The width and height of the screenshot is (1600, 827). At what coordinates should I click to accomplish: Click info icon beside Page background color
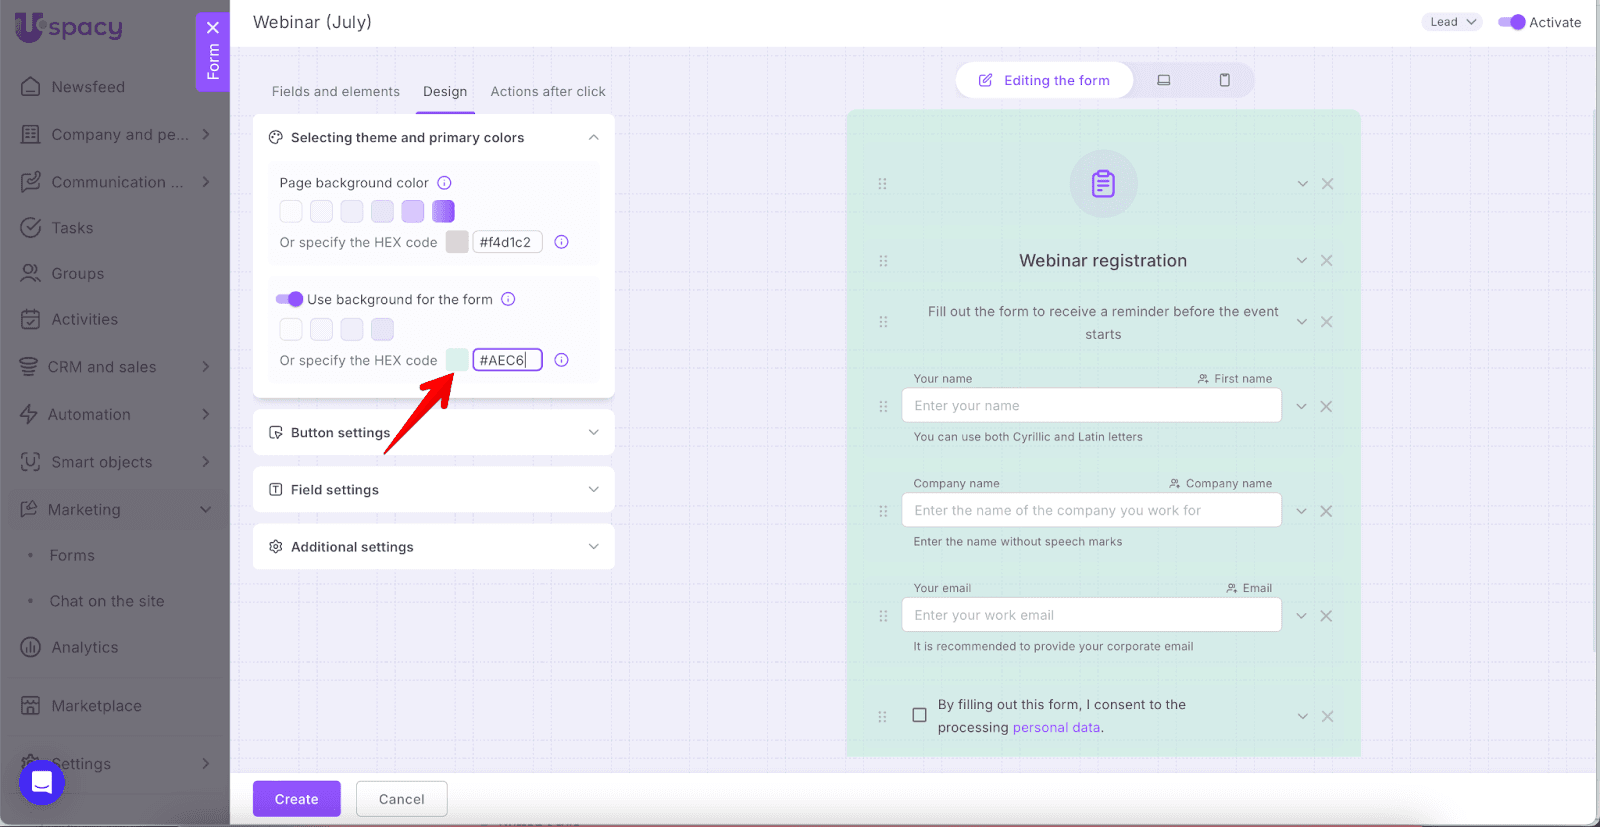tap(445, 183)
